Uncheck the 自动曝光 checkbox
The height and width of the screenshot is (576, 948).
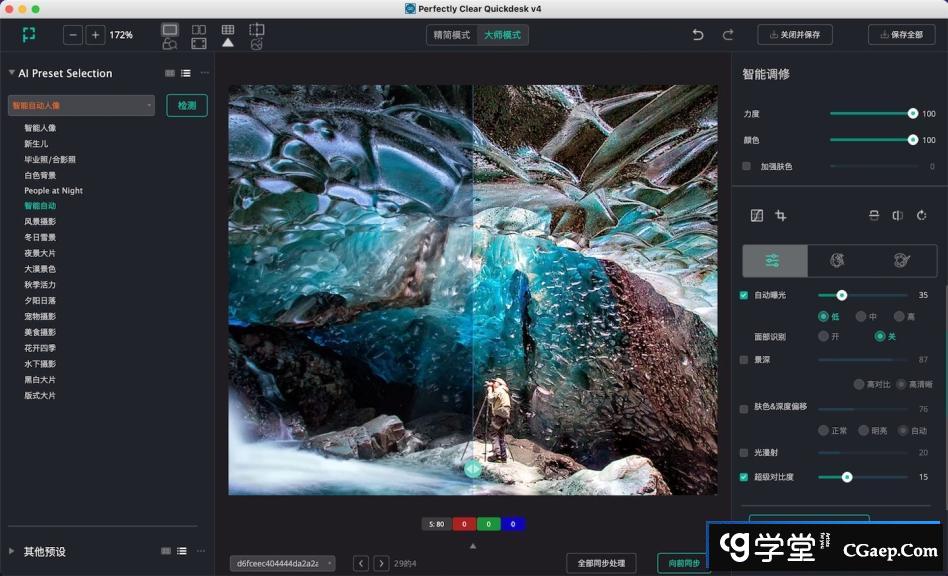pyautogui.click(x=744, y=295)
